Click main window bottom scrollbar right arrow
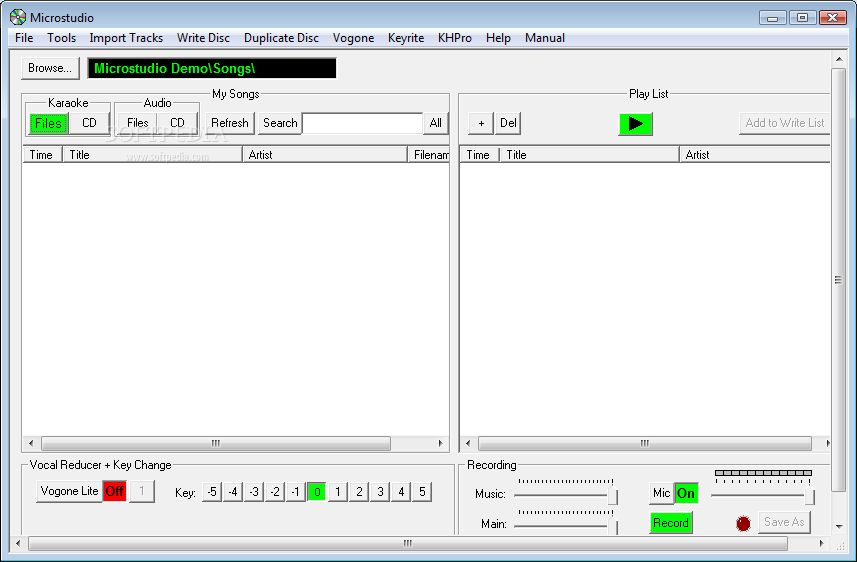 click(x=821, y=543)
